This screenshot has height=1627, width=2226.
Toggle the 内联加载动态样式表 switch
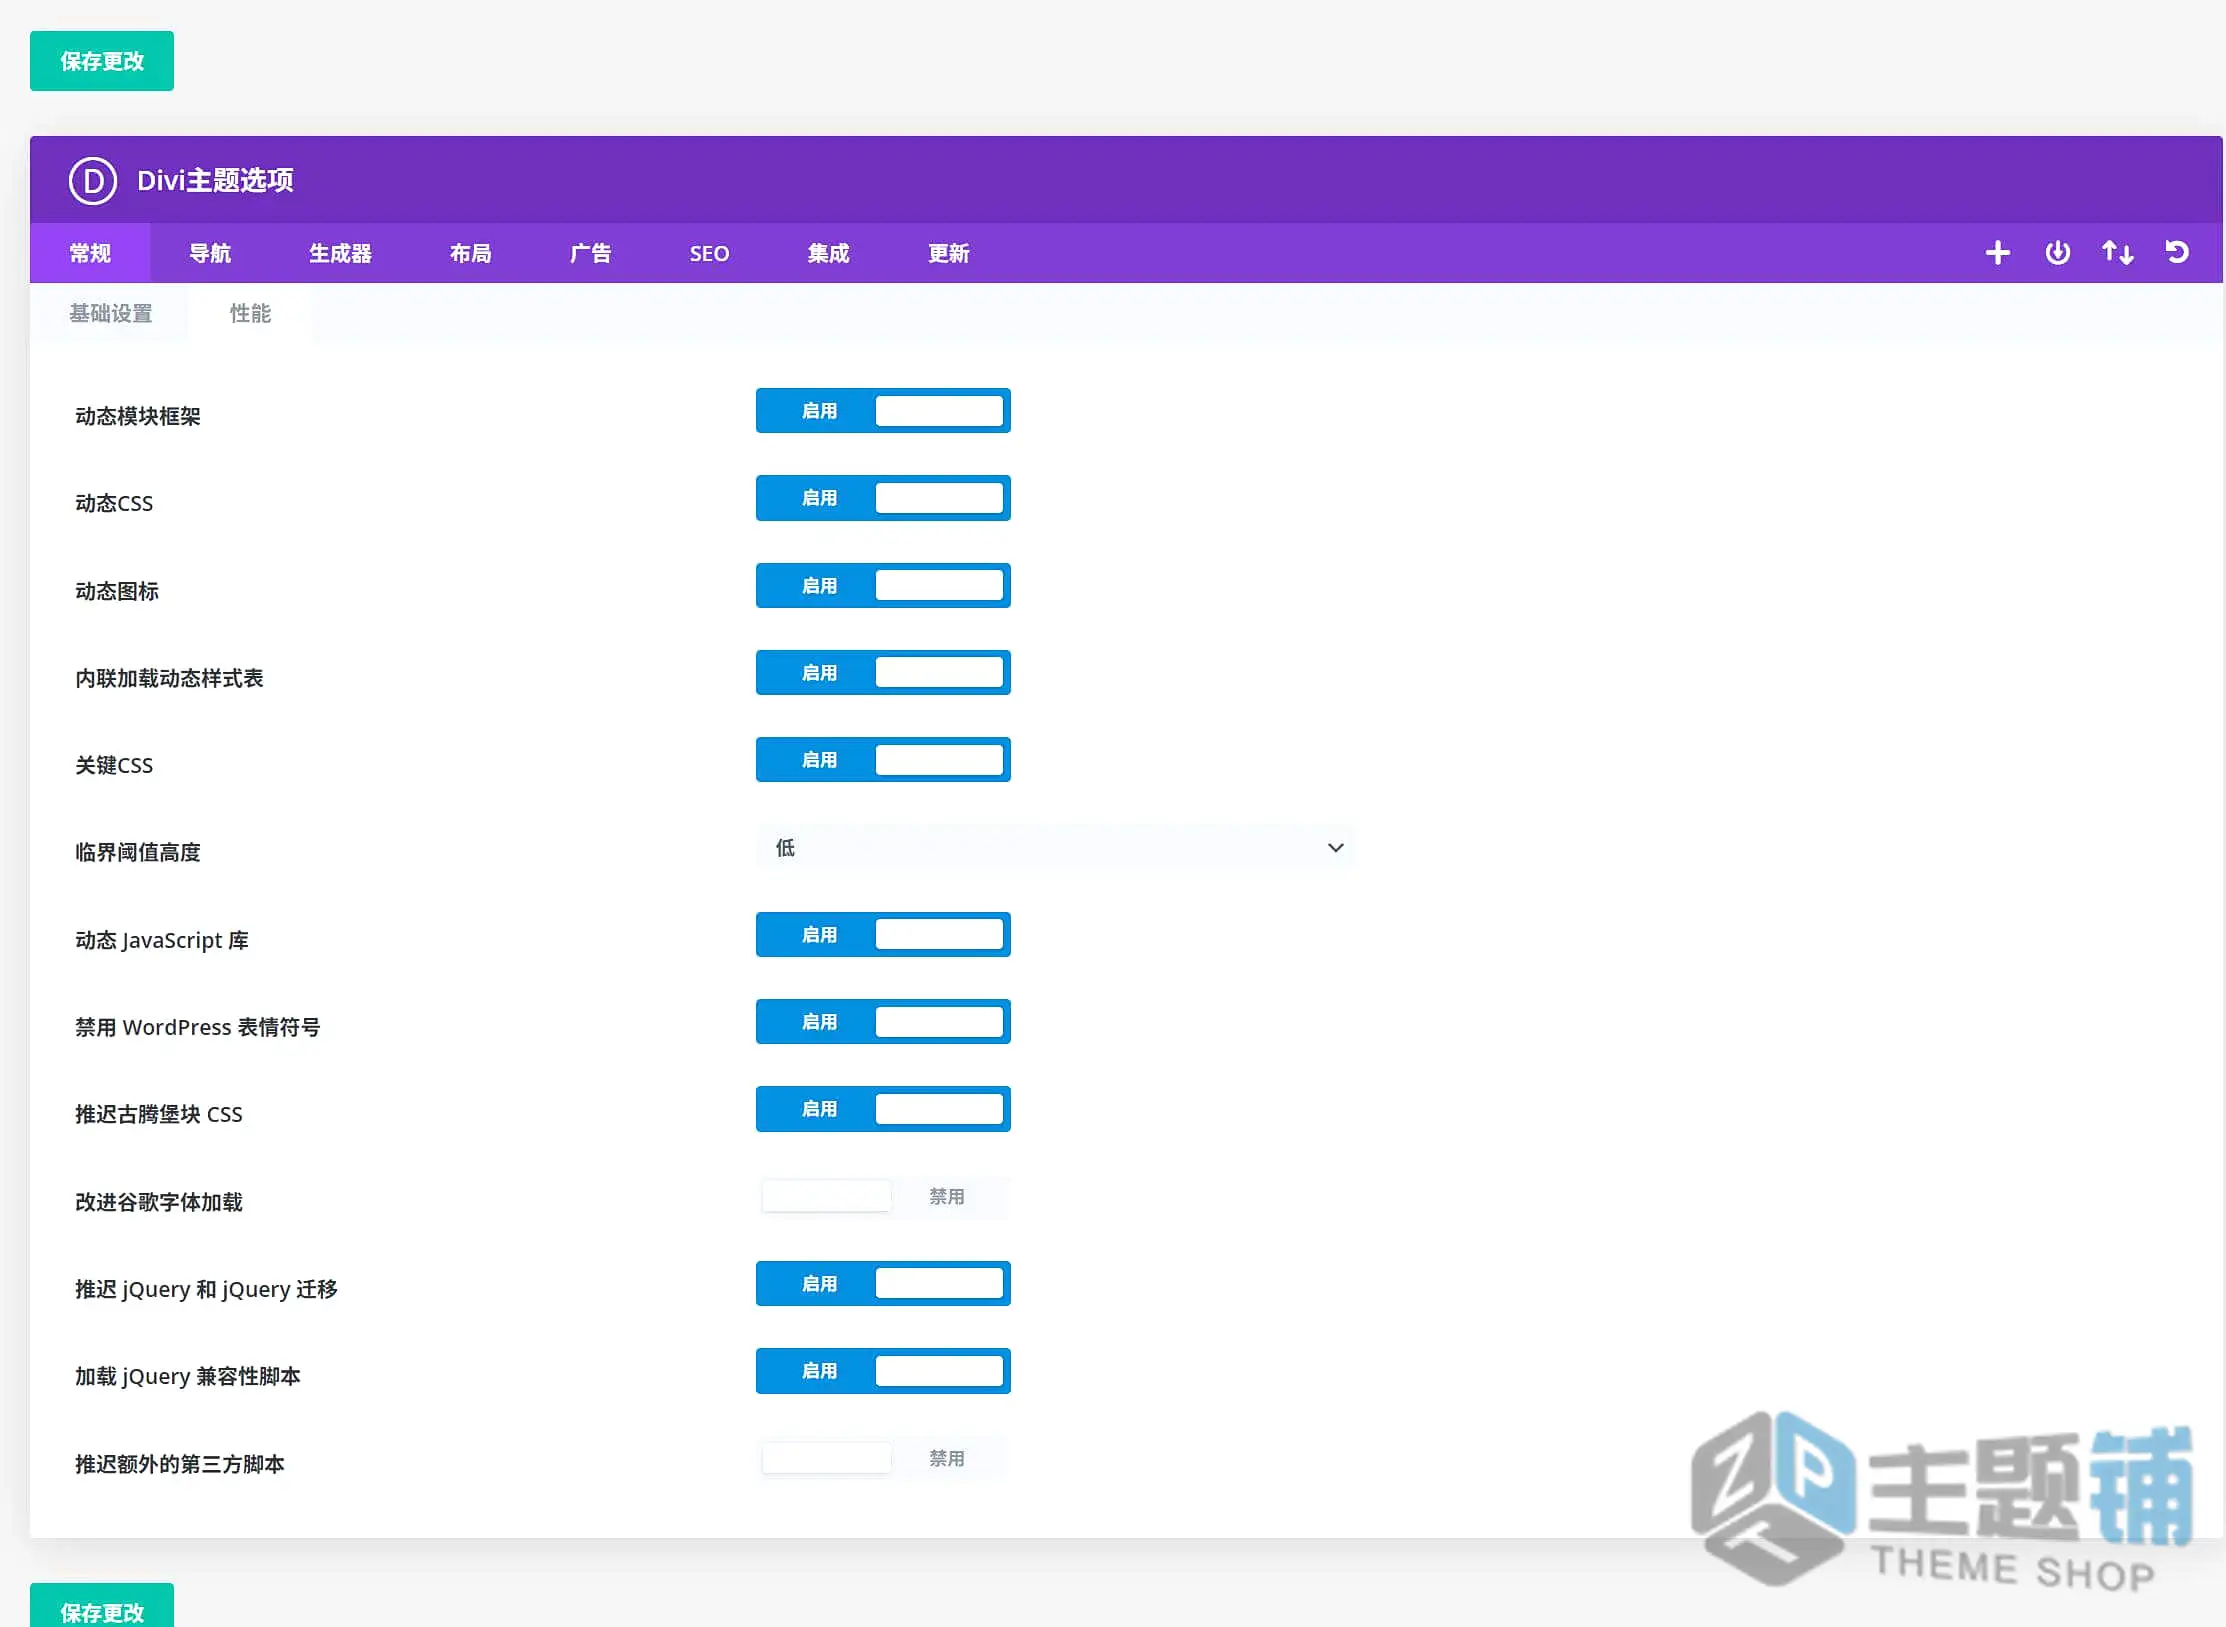(x=883, y=673)
